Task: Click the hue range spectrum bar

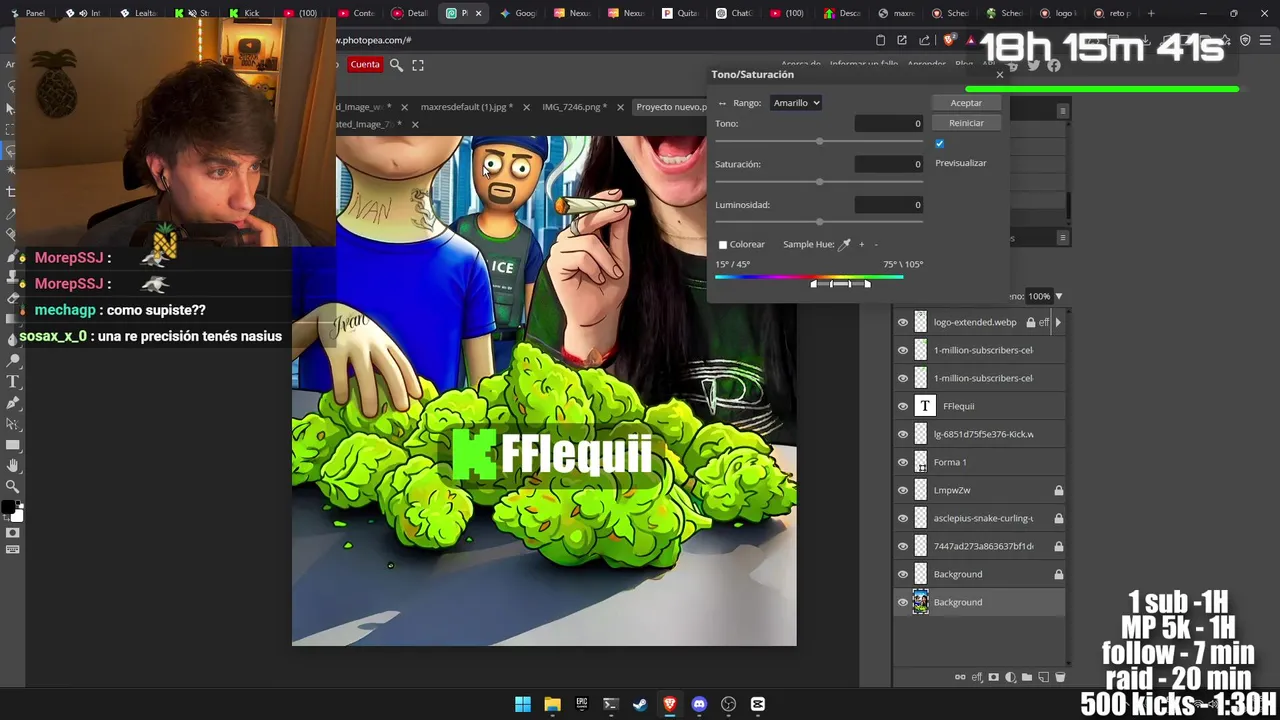Action: click(x=809, y=277)
